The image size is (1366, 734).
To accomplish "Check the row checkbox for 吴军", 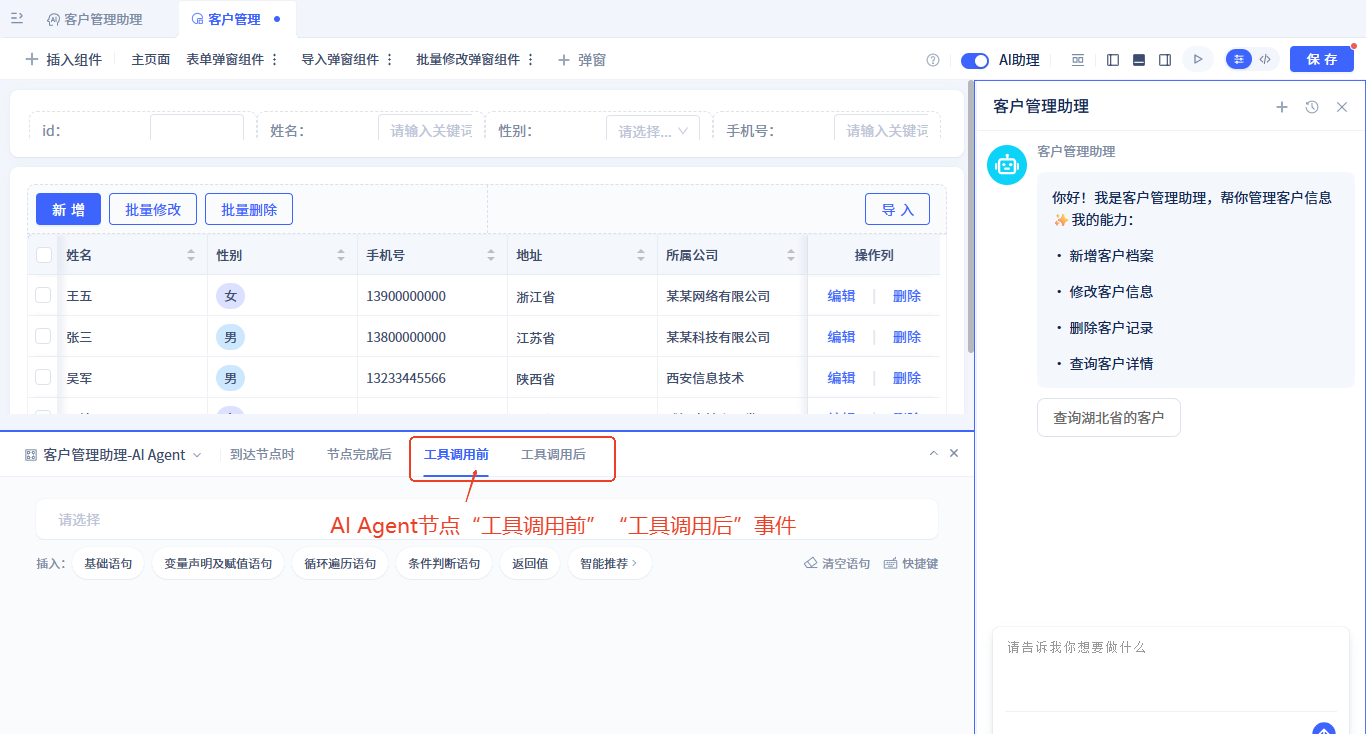I will click(43, 377).
